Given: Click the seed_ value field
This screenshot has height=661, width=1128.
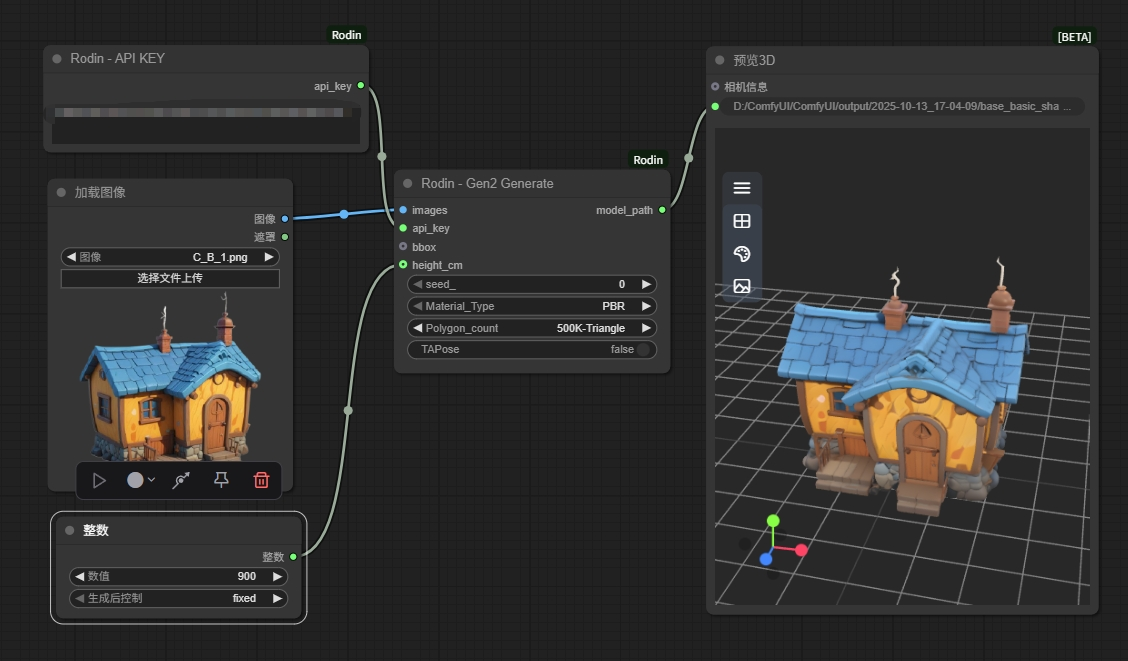Looking at the screenshot, I should [x=532, y=284].
